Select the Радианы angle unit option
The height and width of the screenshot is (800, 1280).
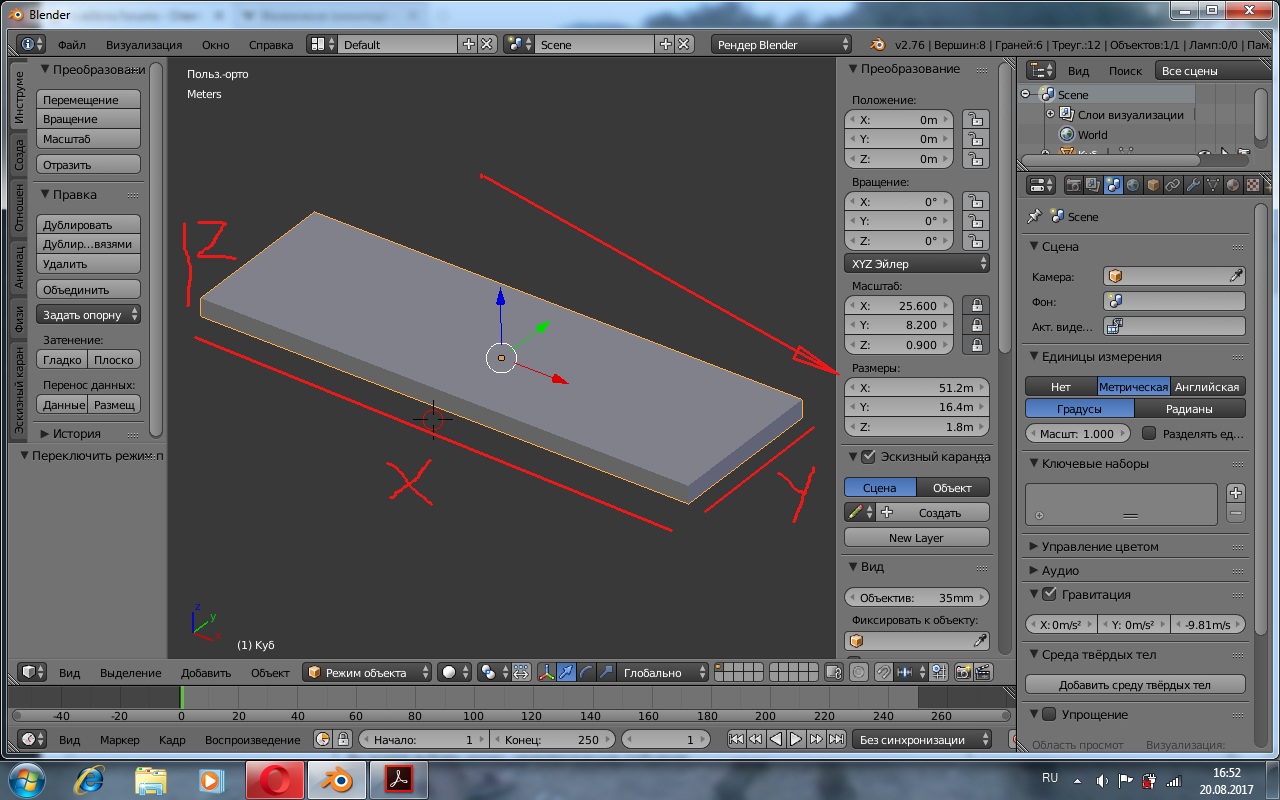pyautogui.click(x=1189, y=409)
